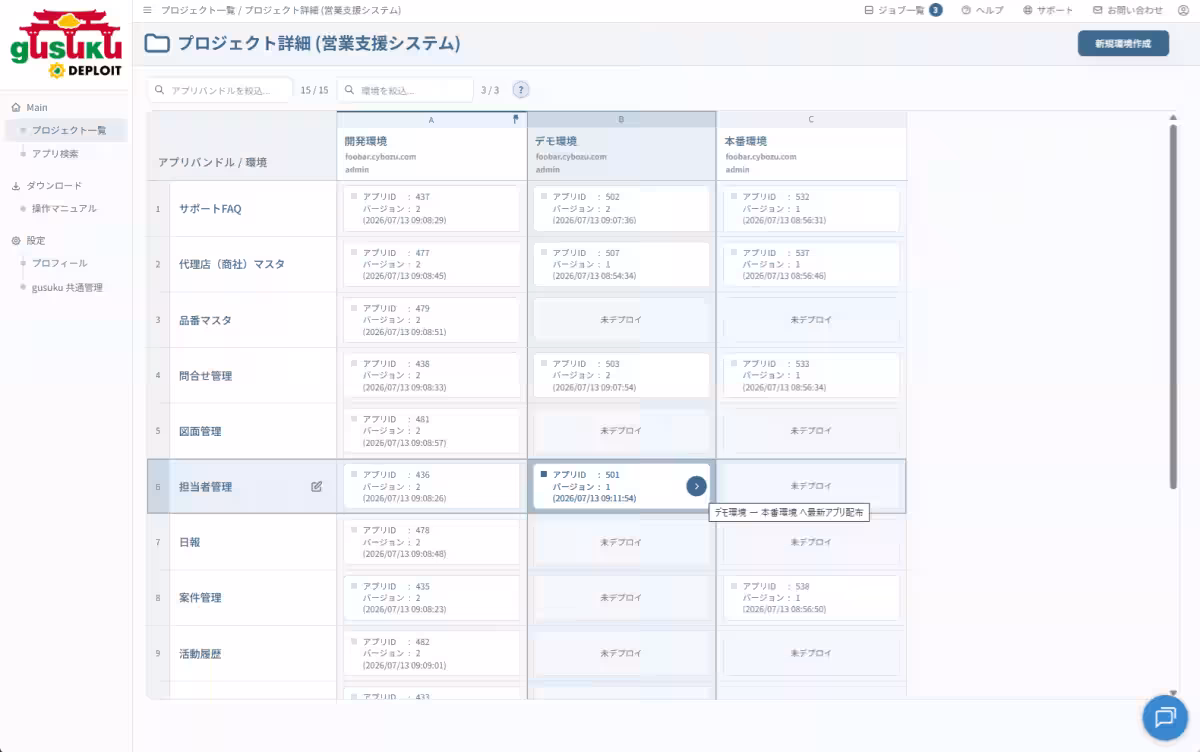Click the プロジェクト一覧 breadcrumb link
The image size is (1200, 752).
pos(198,10)
